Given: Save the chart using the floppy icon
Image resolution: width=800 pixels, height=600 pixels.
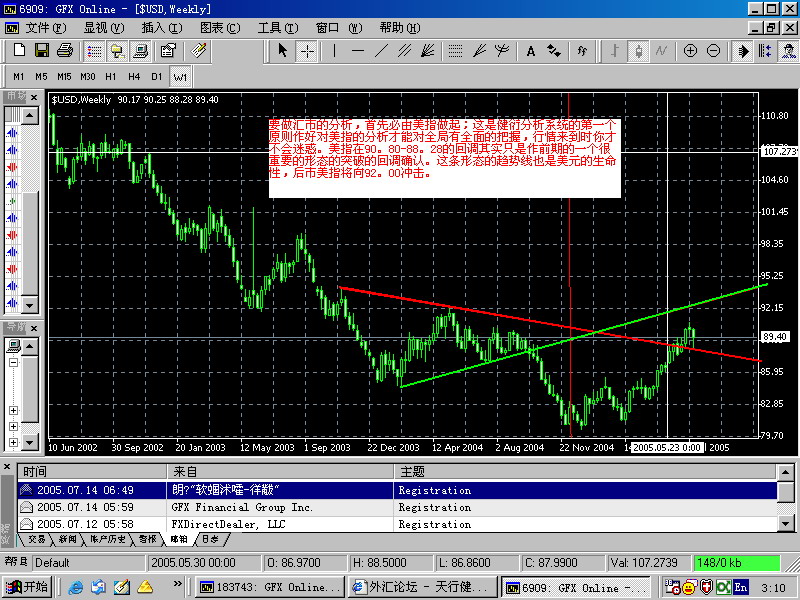Looking at the screenshot, I should click(42, 51).
